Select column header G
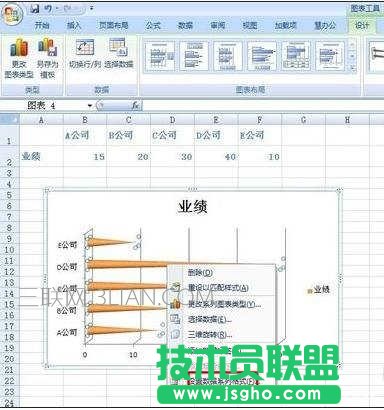384x410 pixels. point(303,120)
